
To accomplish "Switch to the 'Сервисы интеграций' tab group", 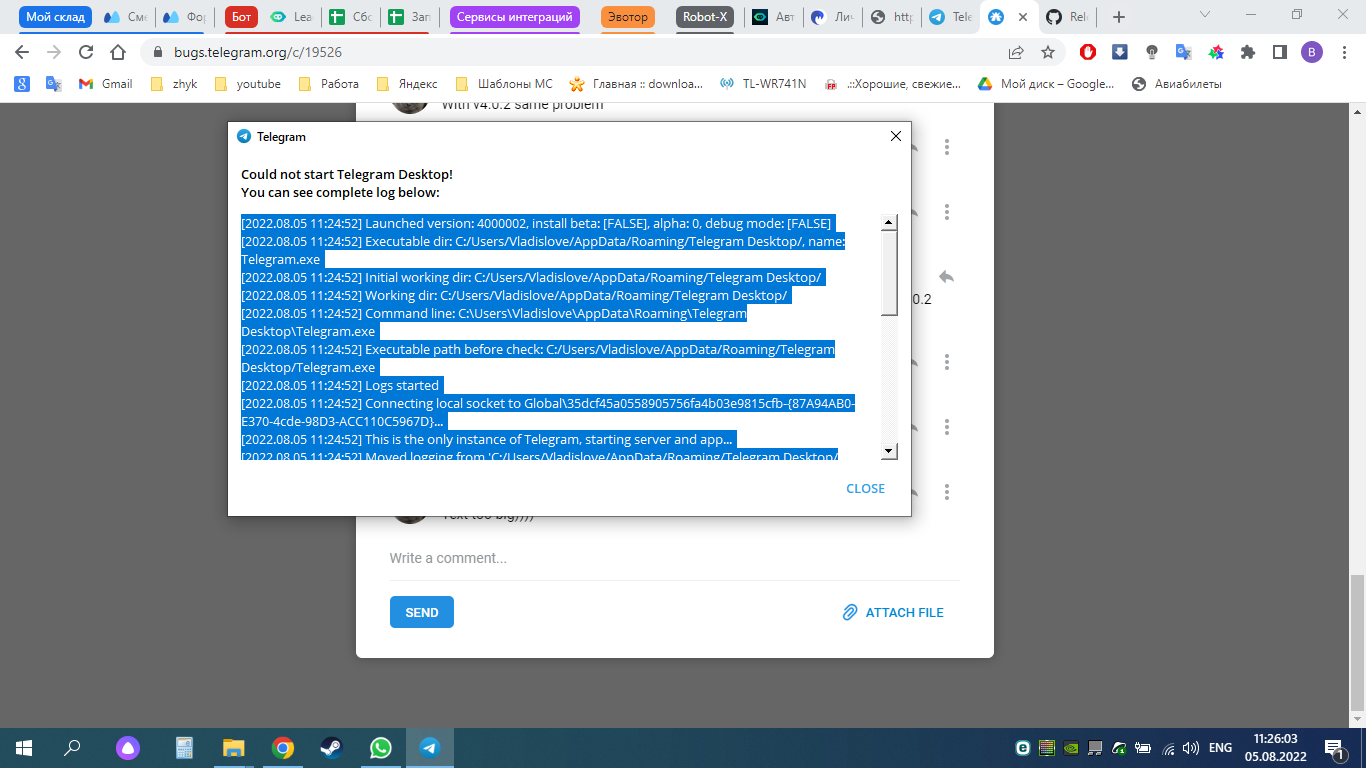I will 515,17.
